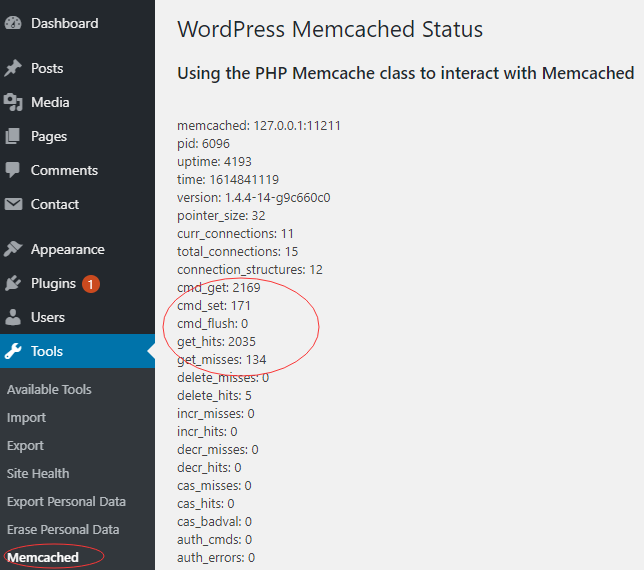
Task: Click the Tools wrench icon
Action: (13, 351)
